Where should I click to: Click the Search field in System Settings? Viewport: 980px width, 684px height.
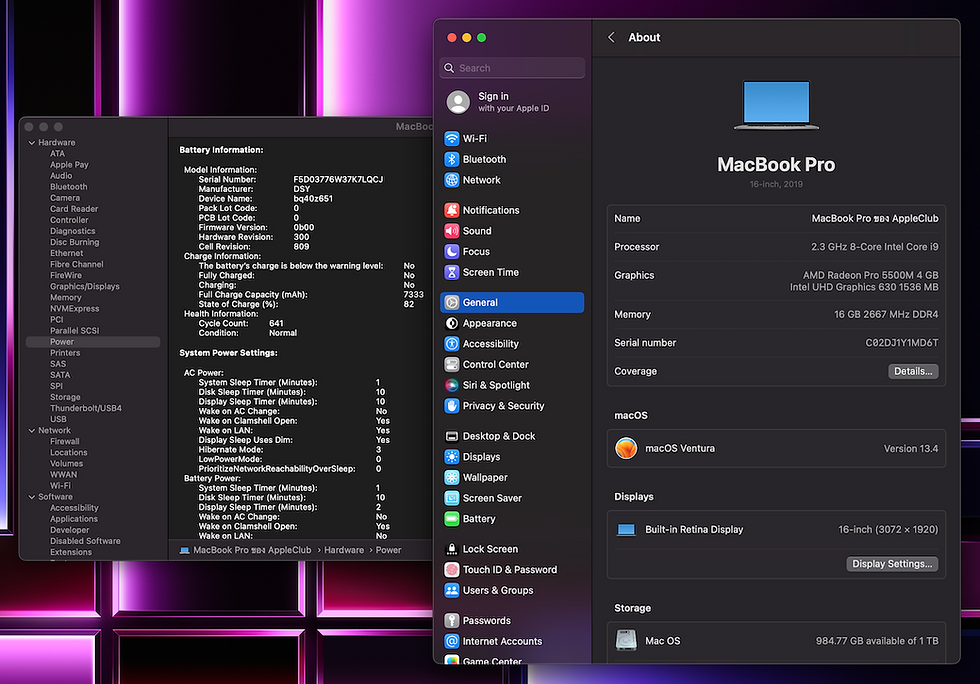512,68
